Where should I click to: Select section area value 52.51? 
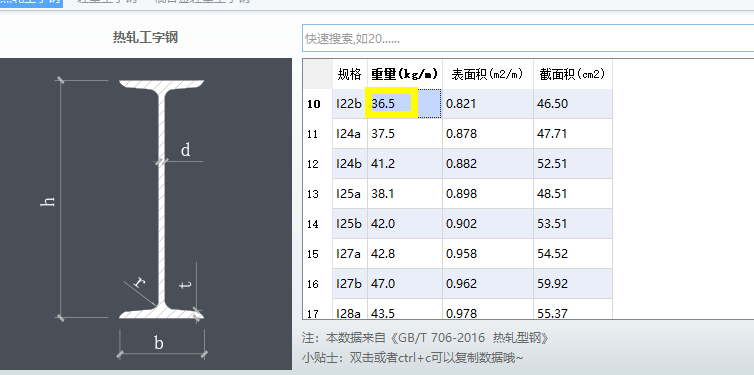coord(573,164)
